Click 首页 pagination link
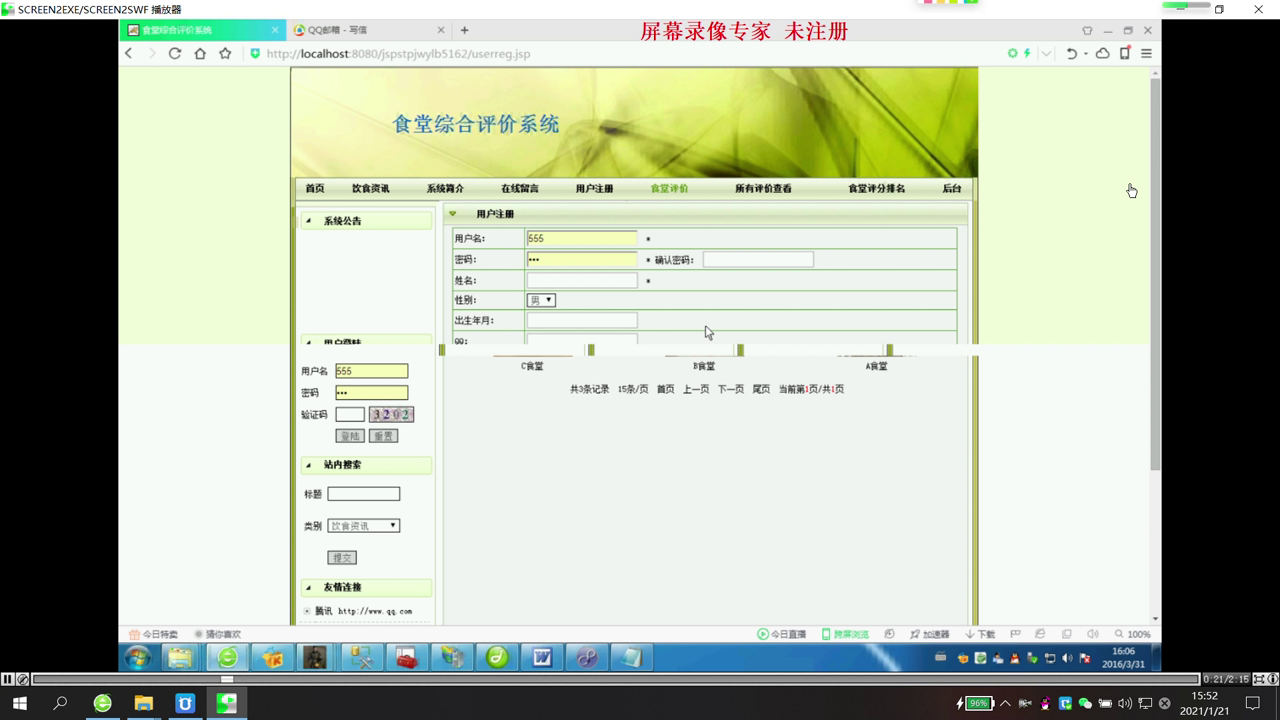Screen dimensions: 1280x720 coord(665,389)
